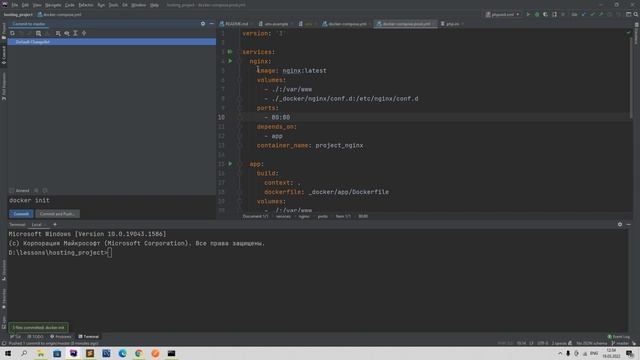Image resolution: width=640 pixels, height=360 pixels.
Task: Show commit message history clock icon
Action: click(45, 191)
